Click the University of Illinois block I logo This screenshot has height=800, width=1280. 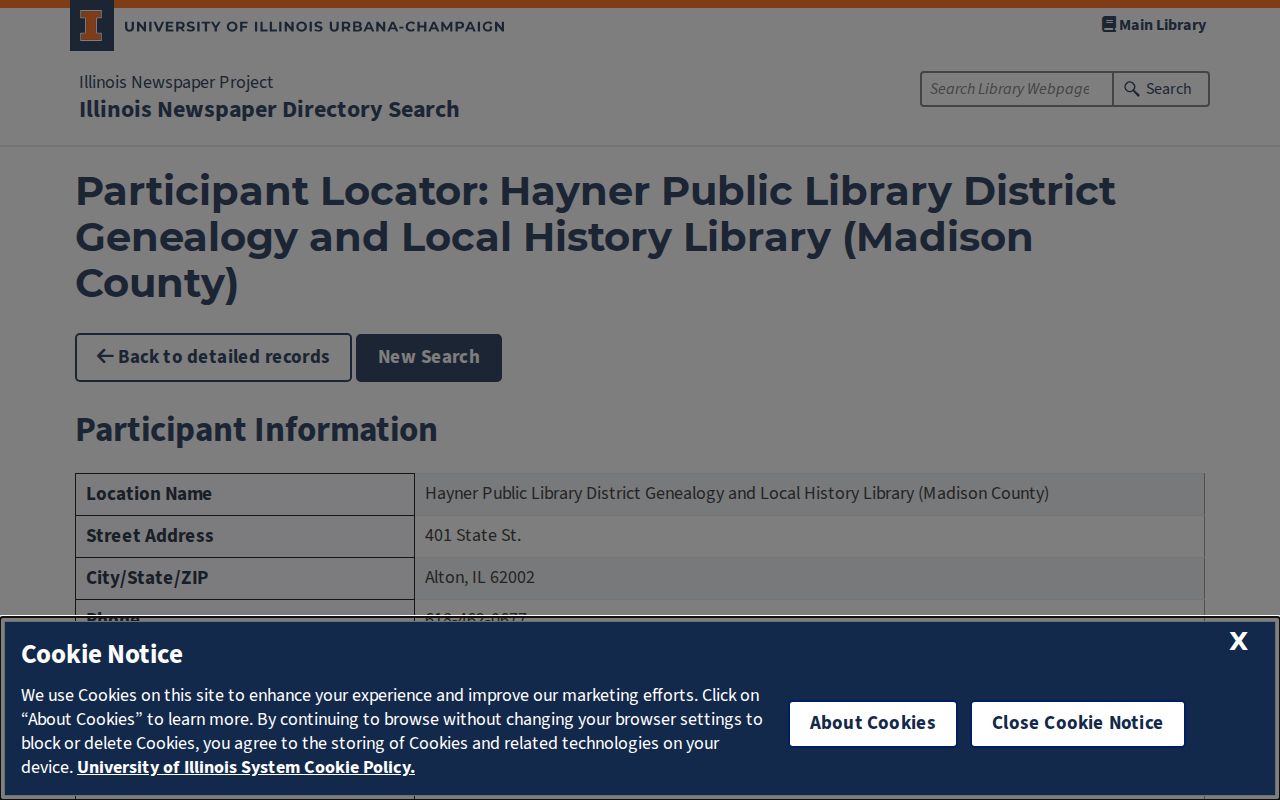pyautogui.click(x=91, y=26)
